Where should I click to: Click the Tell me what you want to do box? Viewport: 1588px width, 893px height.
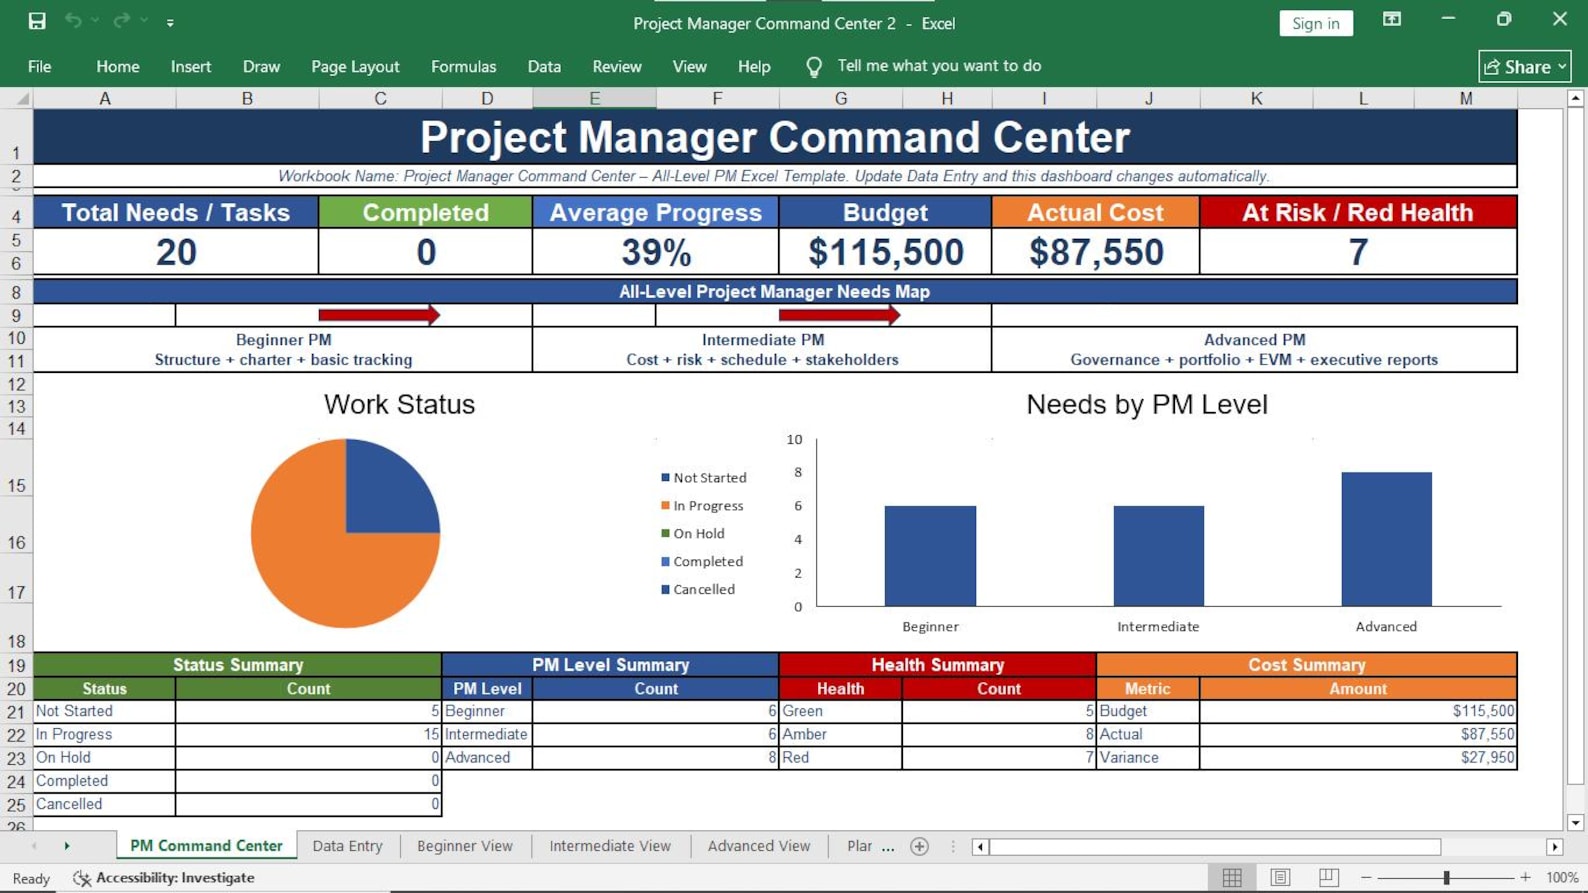coord(939,66)
